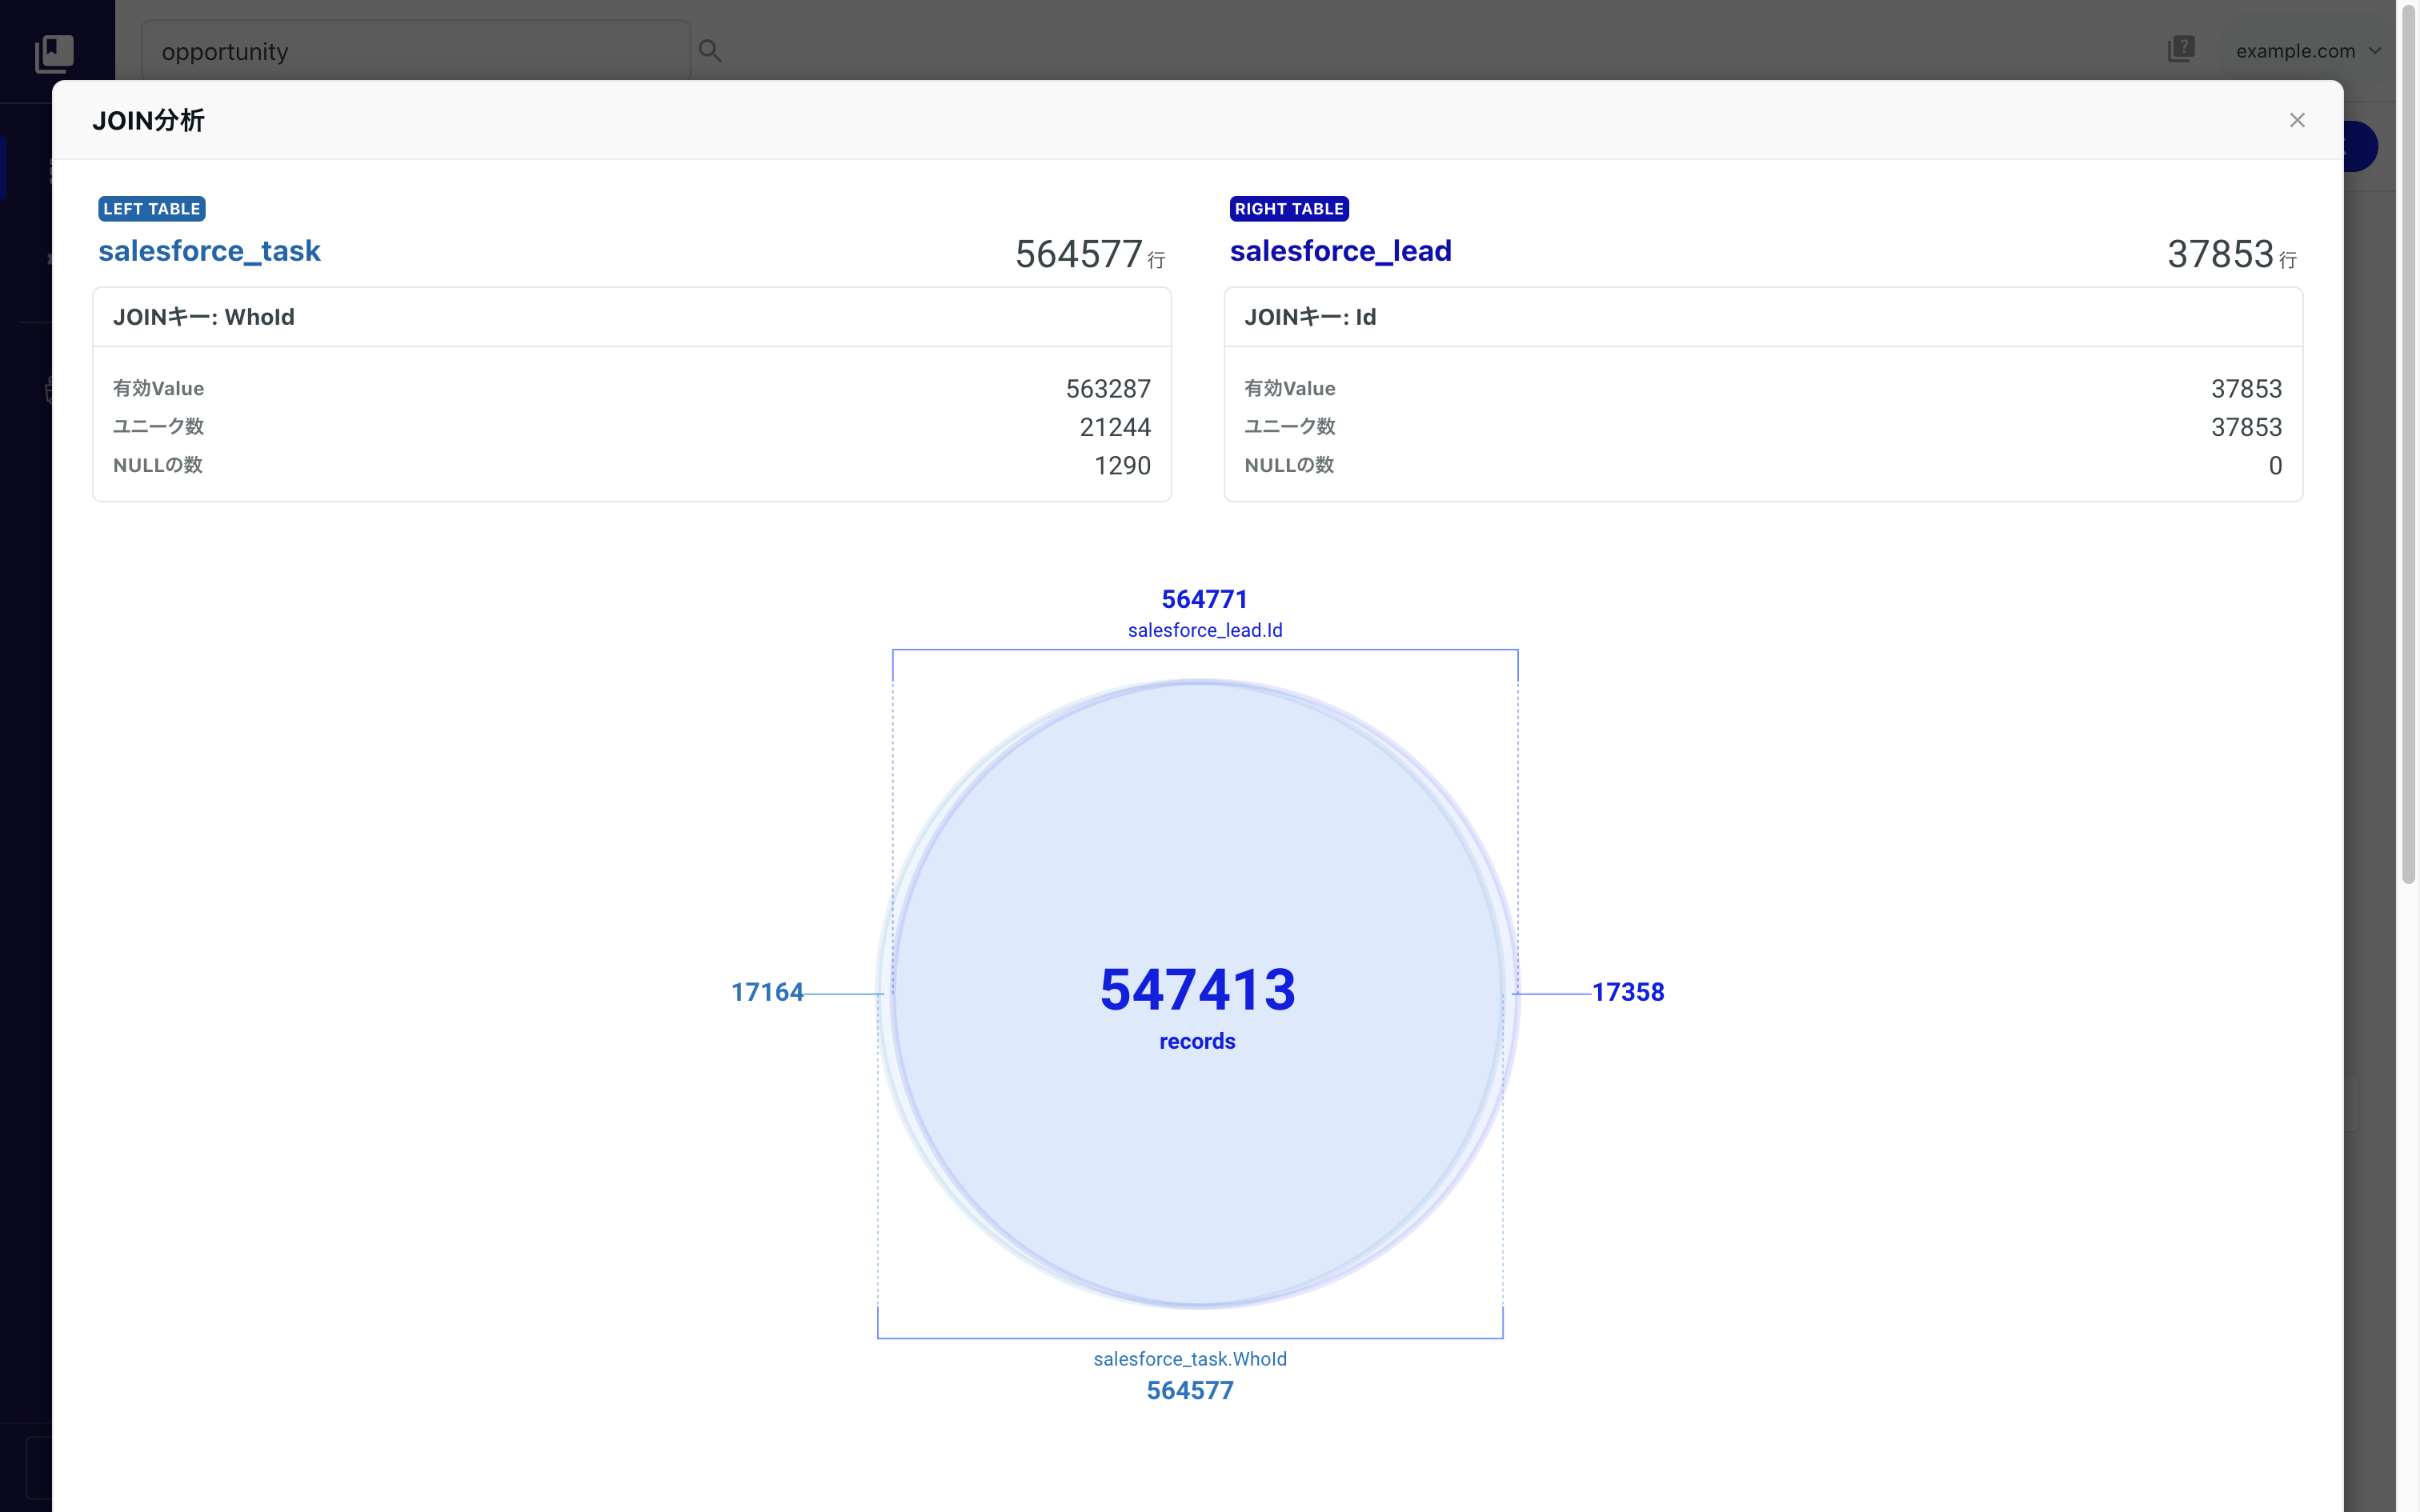Close the JOIN分析 dialog
Image resolution: width=2420 pixels, height=1512 pixels.
click(2297, 120)
